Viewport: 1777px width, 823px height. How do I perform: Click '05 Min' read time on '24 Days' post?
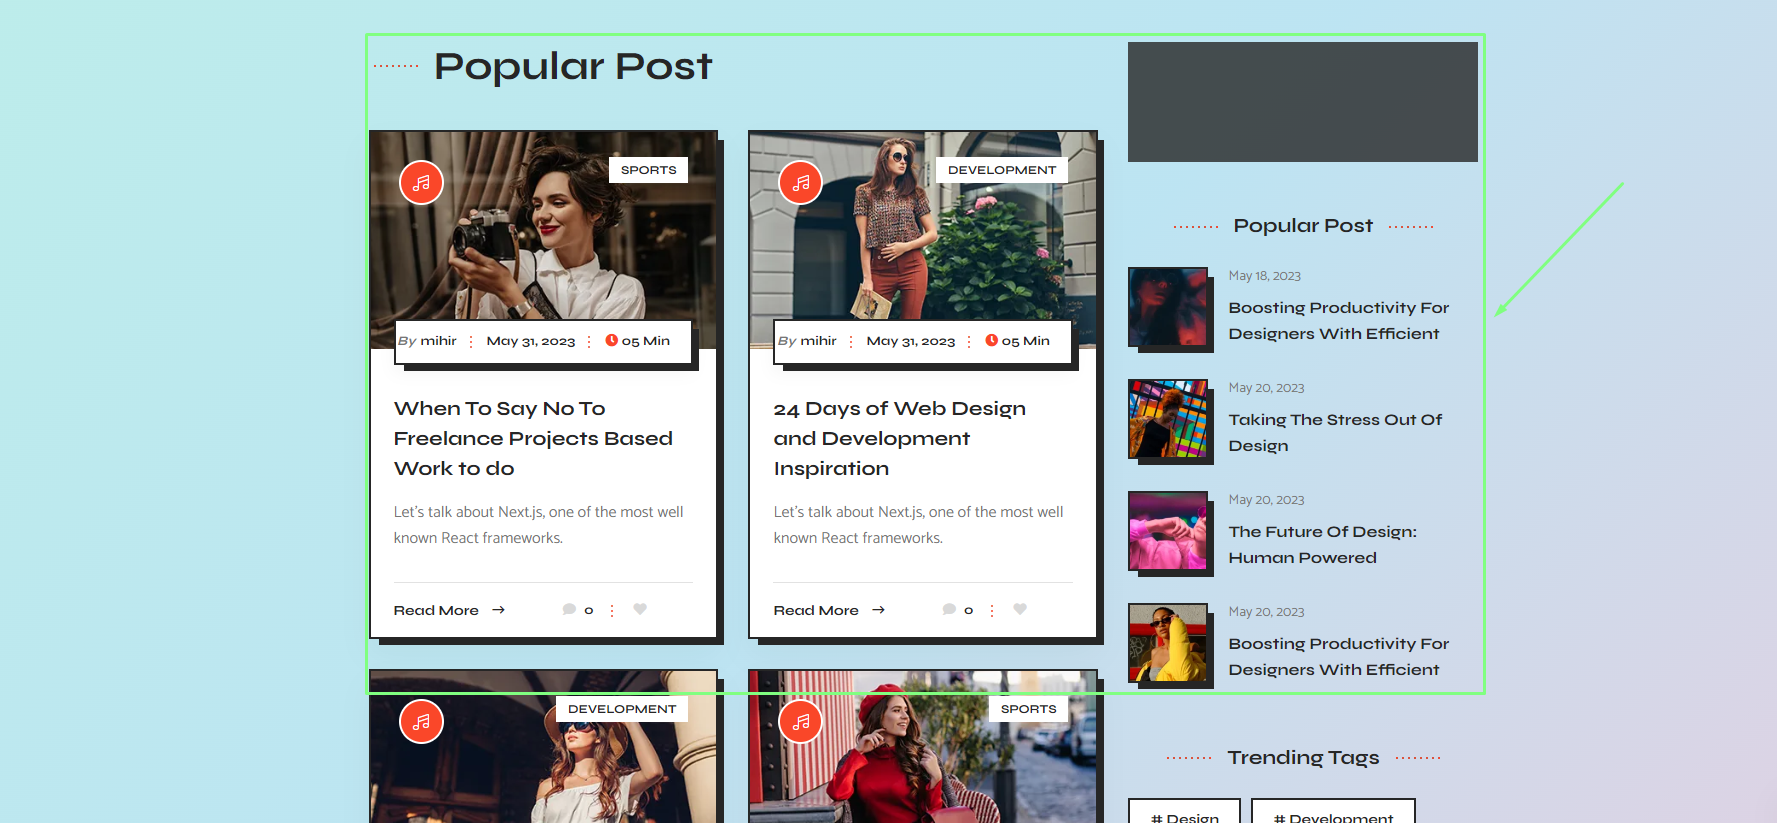(x=1026, y=341)
